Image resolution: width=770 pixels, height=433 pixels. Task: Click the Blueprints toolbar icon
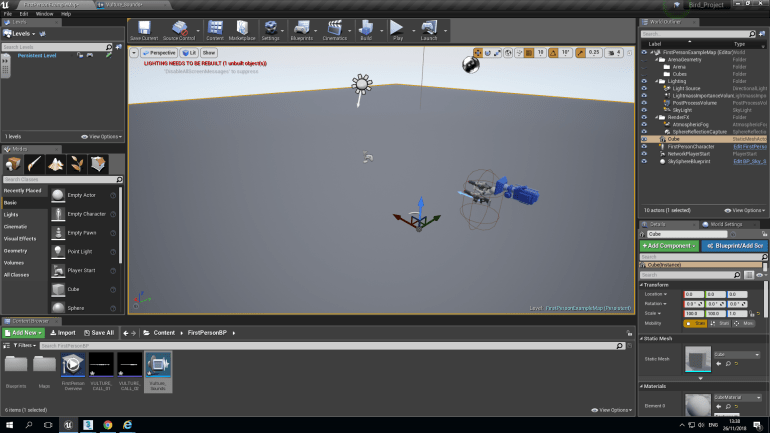302,30
